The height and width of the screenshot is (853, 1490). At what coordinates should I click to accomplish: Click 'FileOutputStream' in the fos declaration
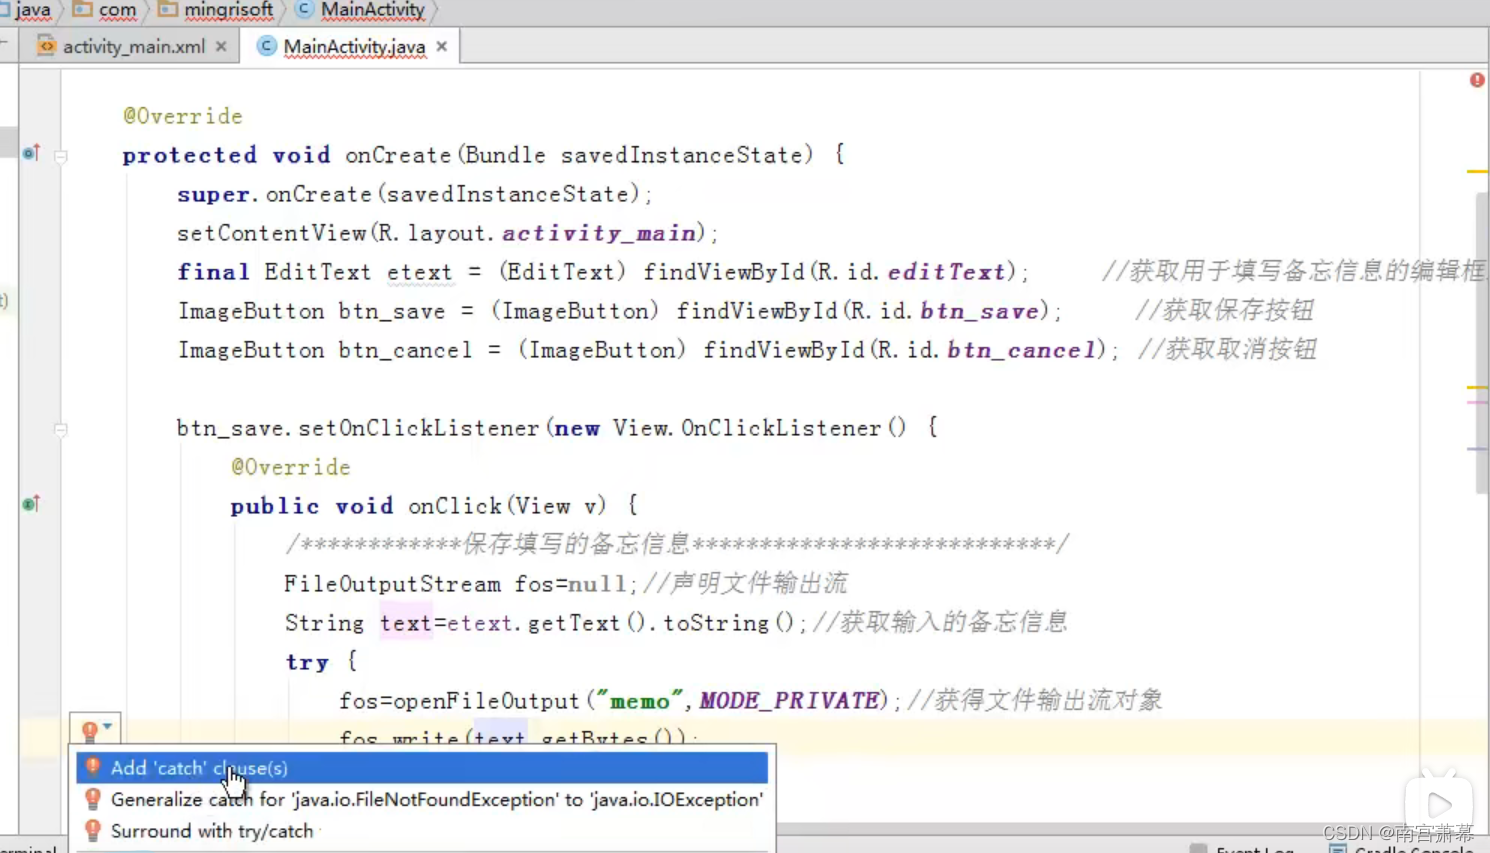[392, 584]
